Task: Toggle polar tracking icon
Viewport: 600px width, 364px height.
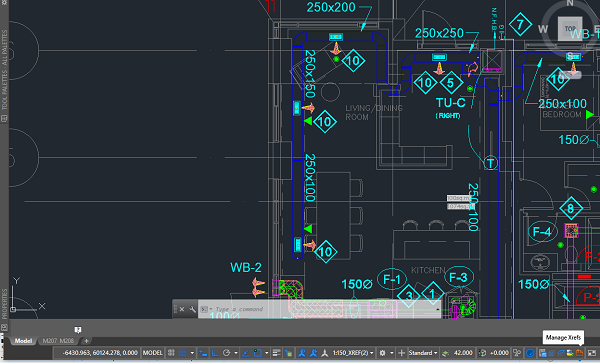Action: click(x=227, y=353)
